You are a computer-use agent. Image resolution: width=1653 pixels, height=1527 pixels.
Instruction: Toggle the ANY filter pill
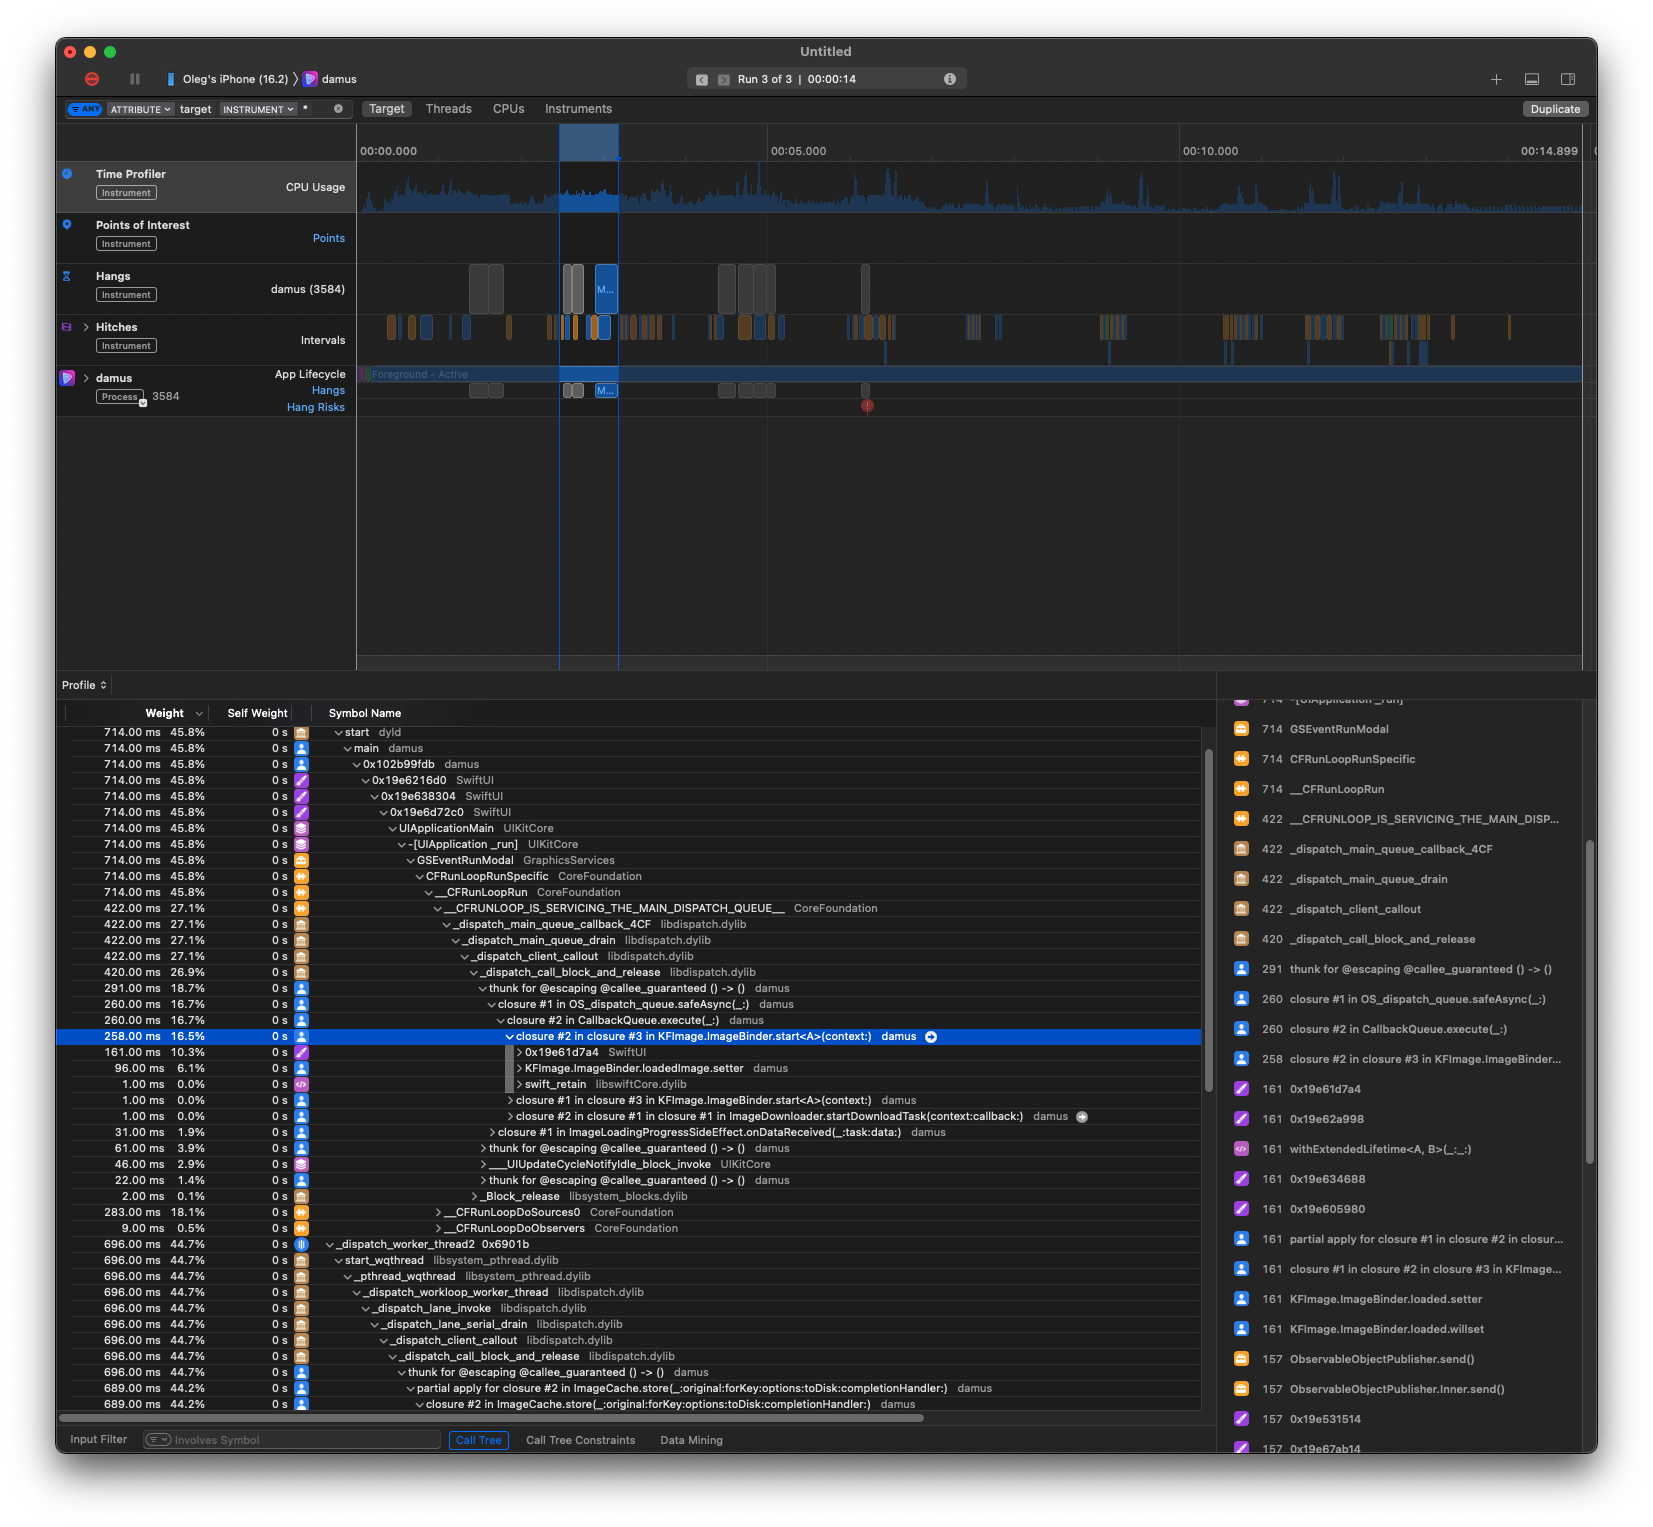pyautogui.click(x=85, y=109)
